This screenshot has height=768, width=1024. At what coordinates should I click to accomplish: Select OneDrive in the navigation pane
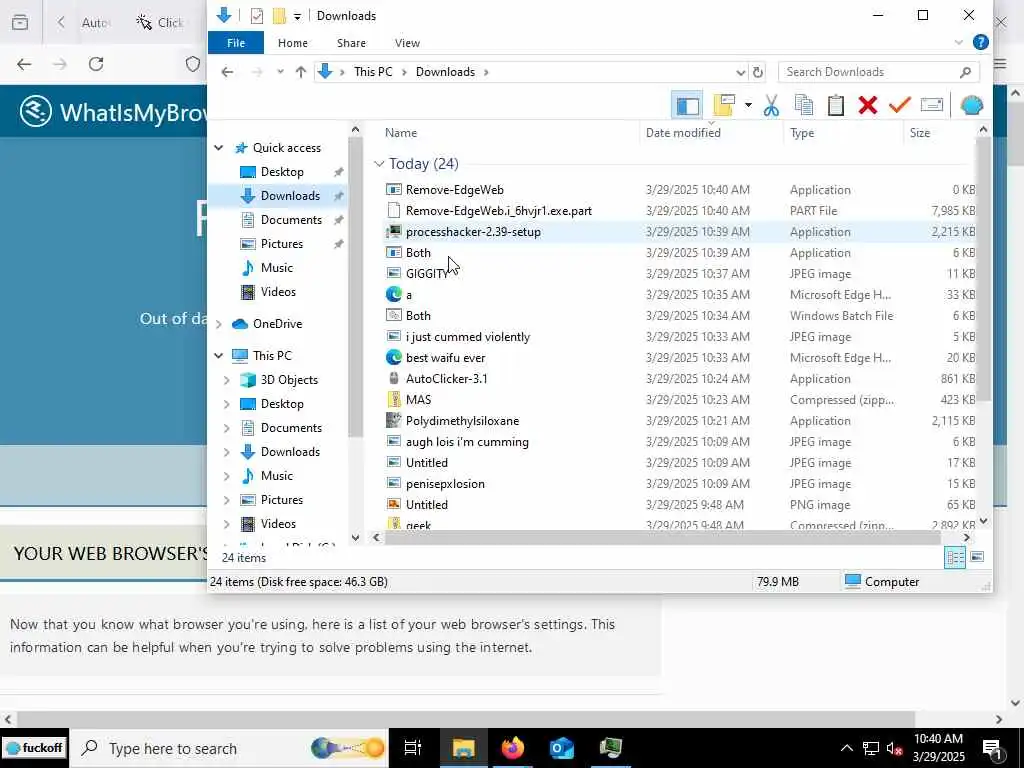point(277,324)
